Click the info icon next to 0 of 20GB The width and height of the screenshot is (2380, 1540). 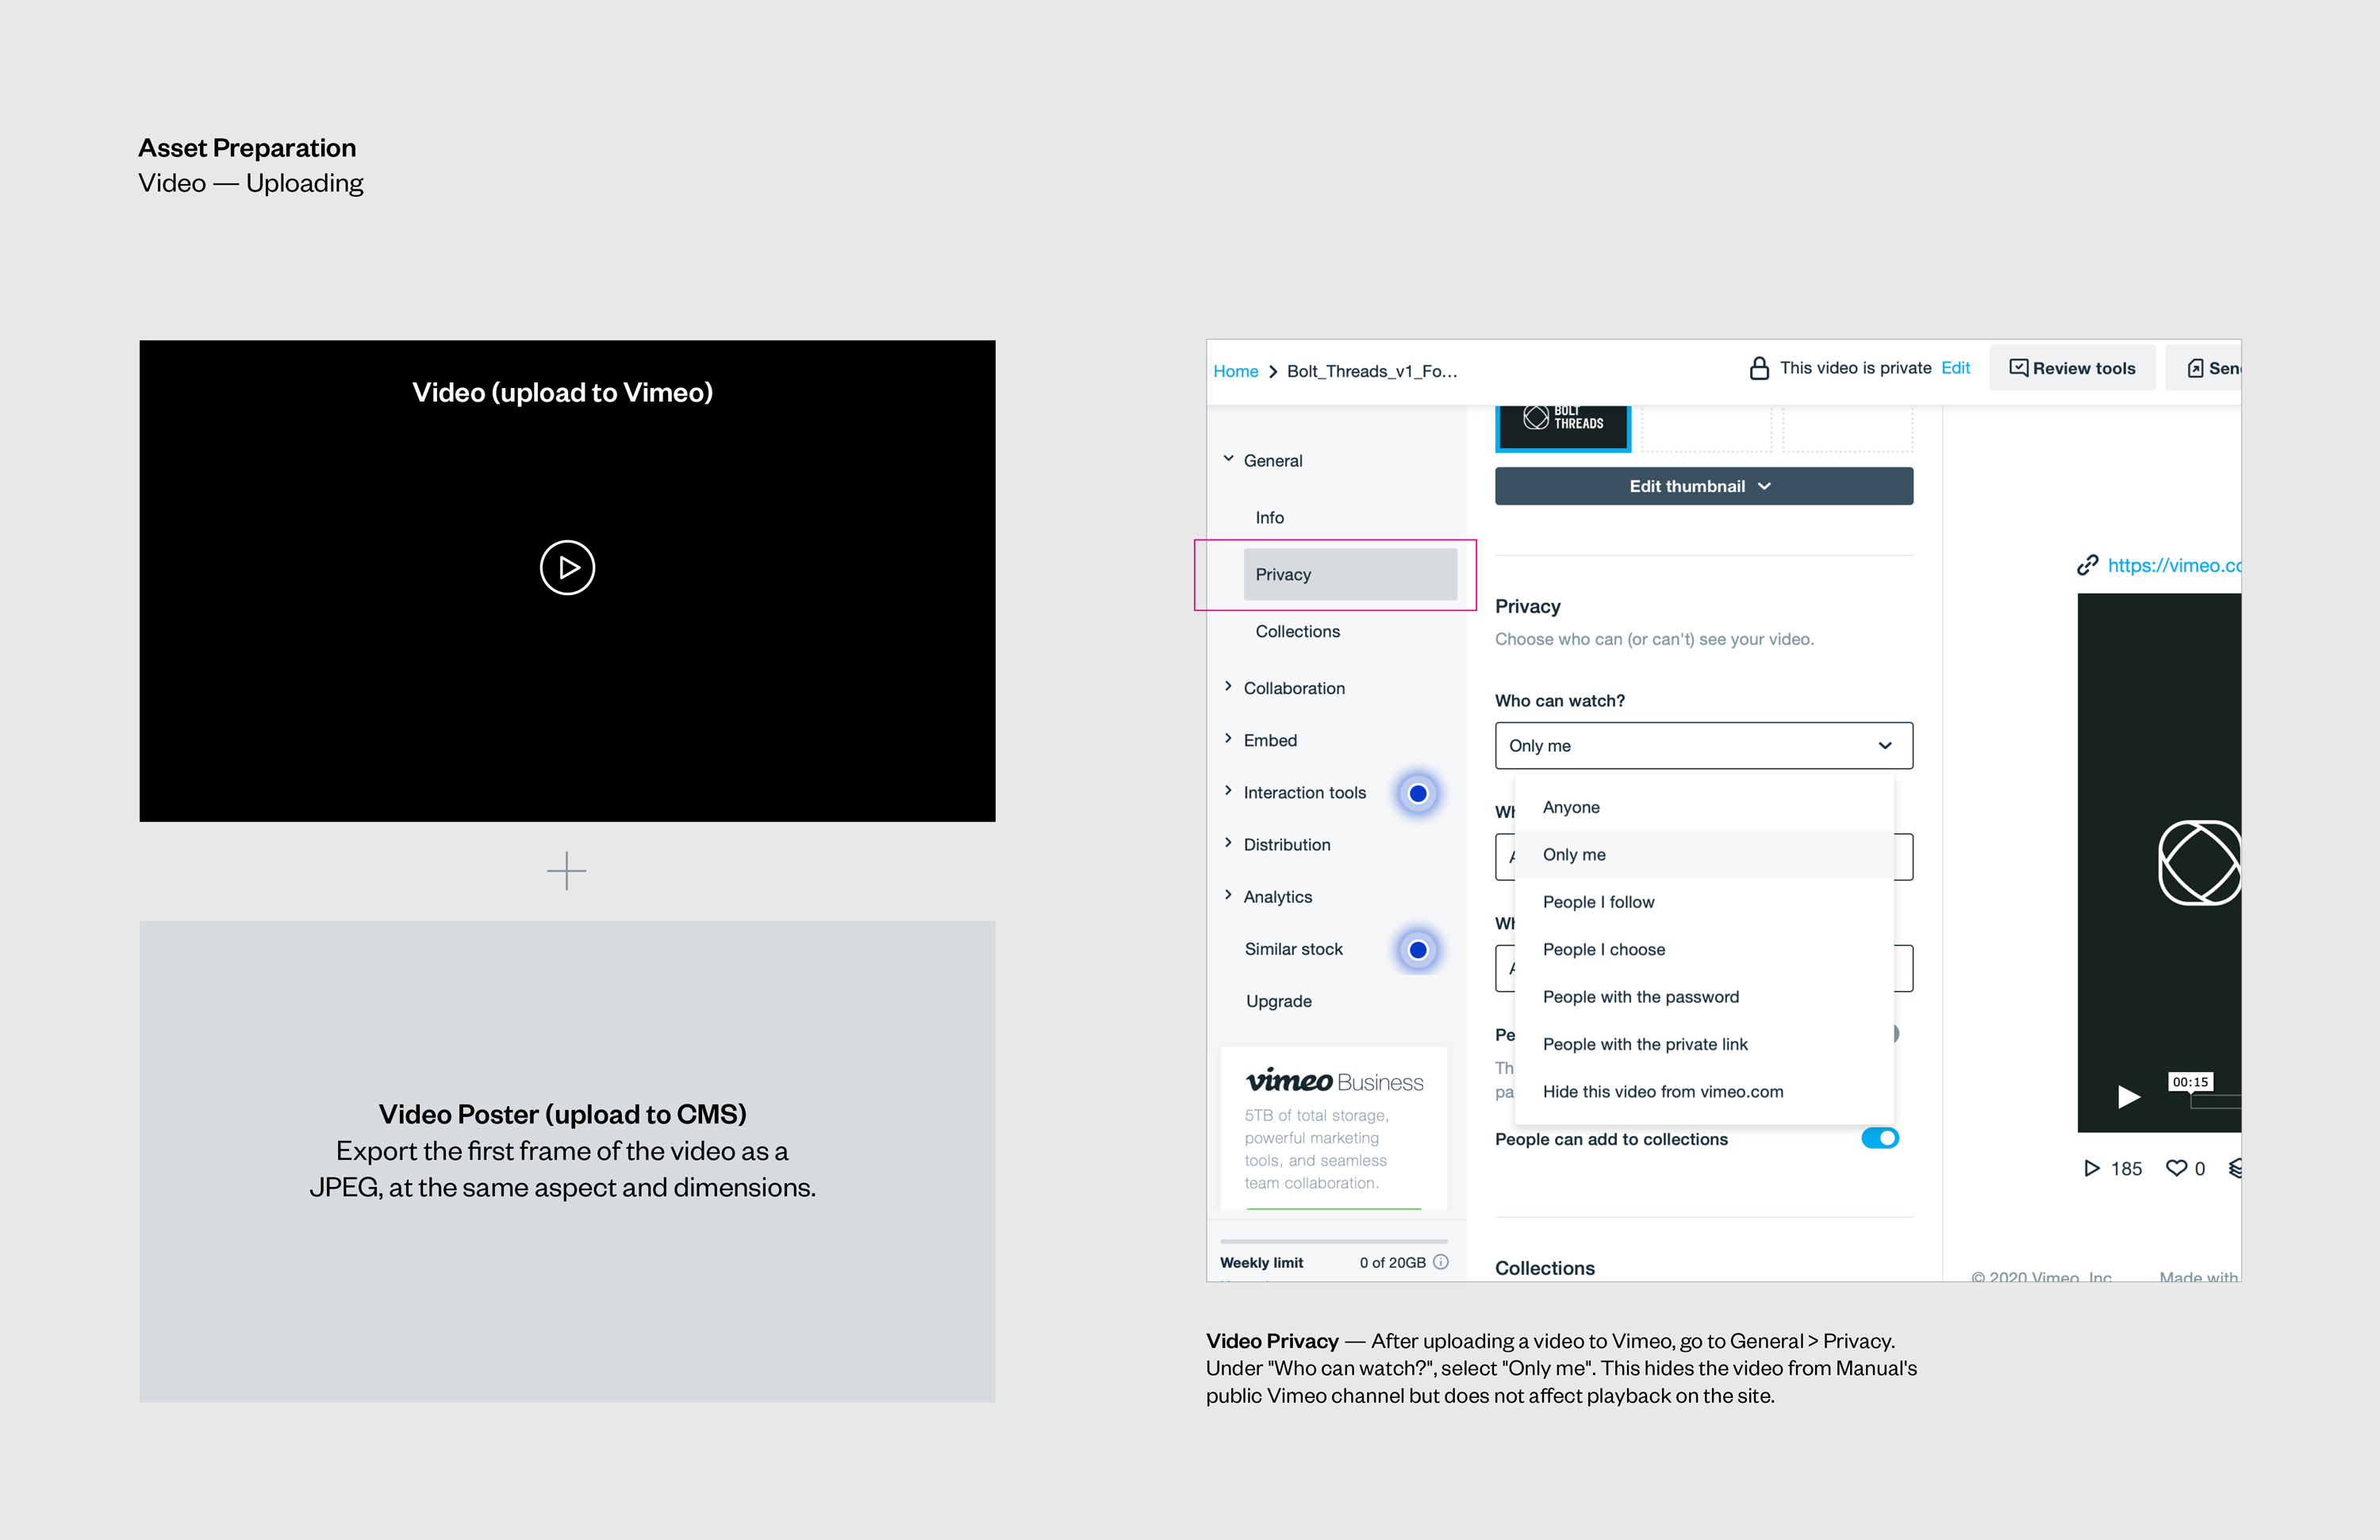tap(1441, 1262)
